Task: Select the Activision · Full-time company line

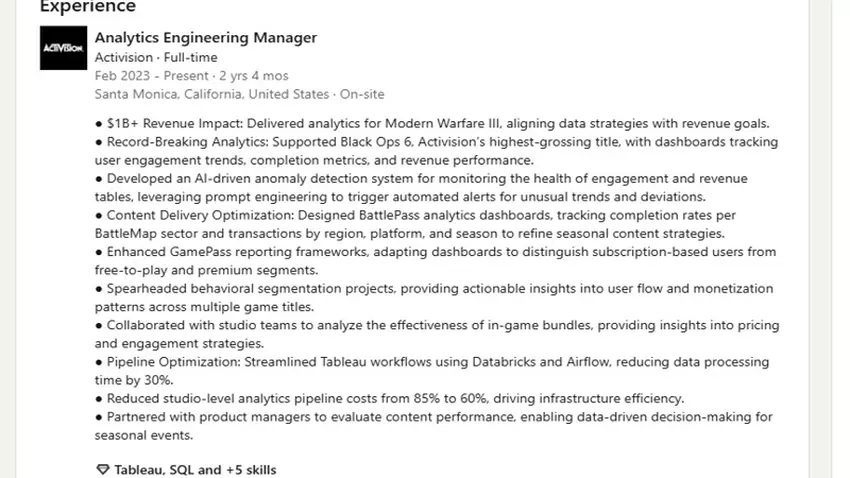Action: tap(155, 58)
